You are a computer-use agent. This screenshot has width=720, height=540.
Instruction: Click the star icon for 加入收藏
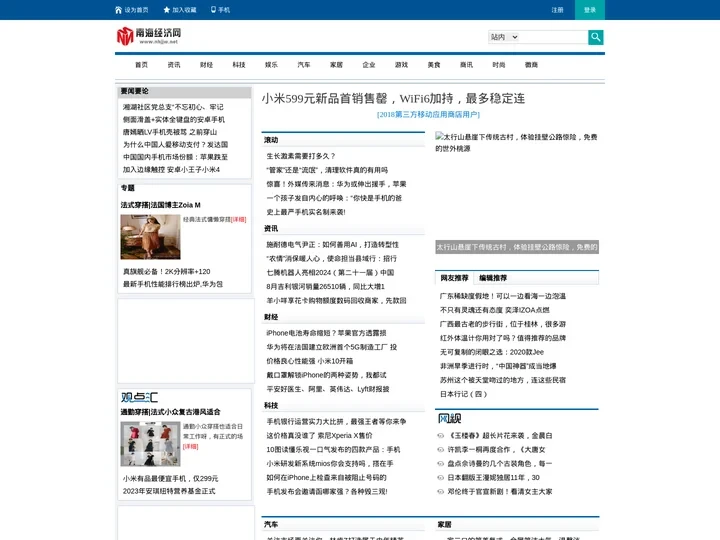coord(167,10)
